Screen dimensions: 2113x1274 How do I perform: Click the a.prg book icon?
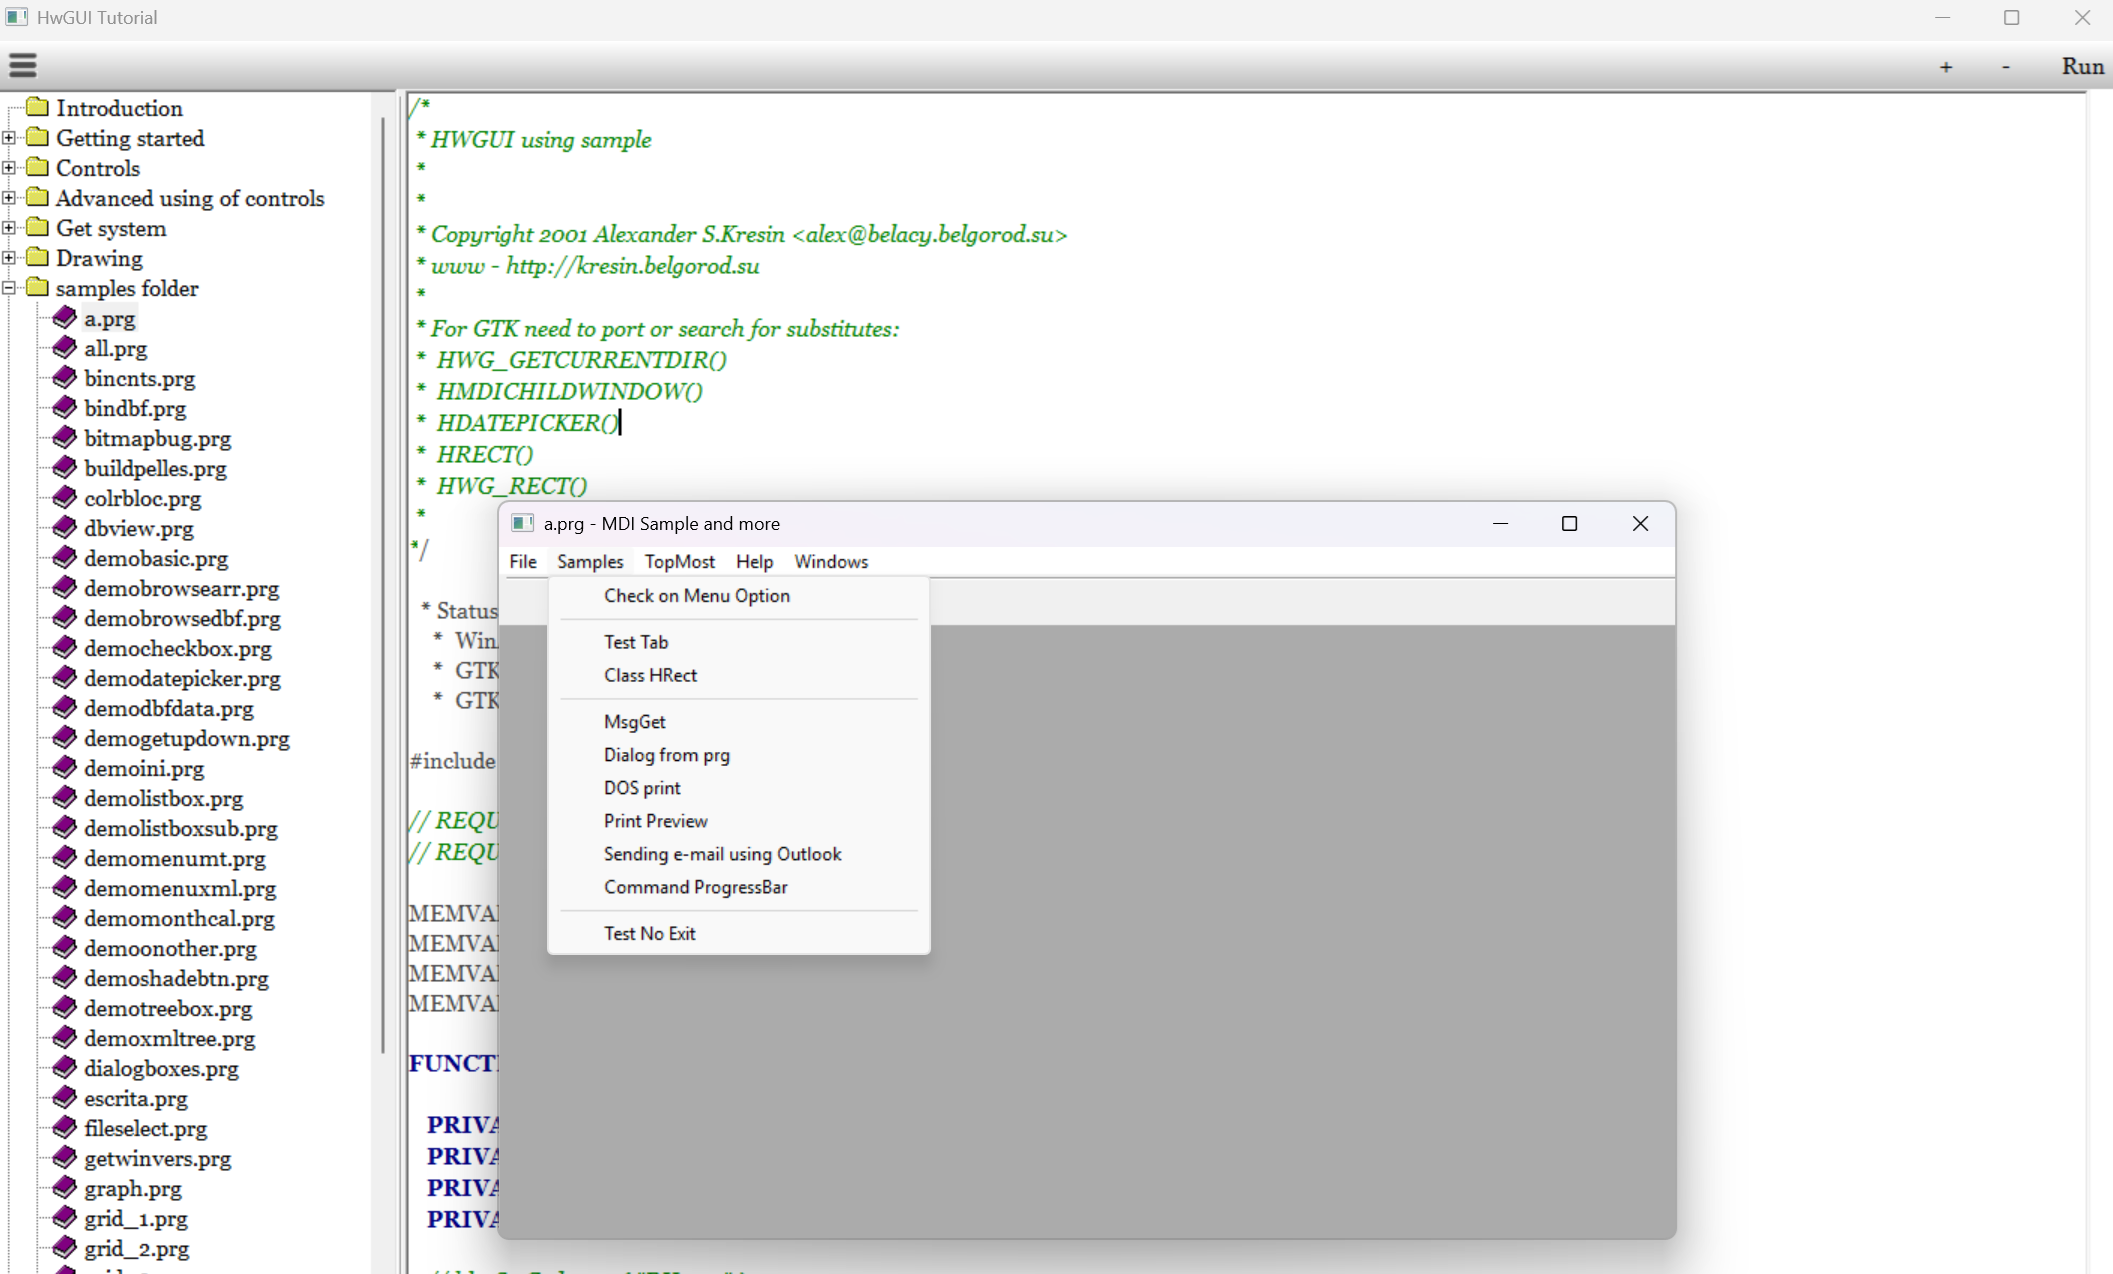pos(65,318)
